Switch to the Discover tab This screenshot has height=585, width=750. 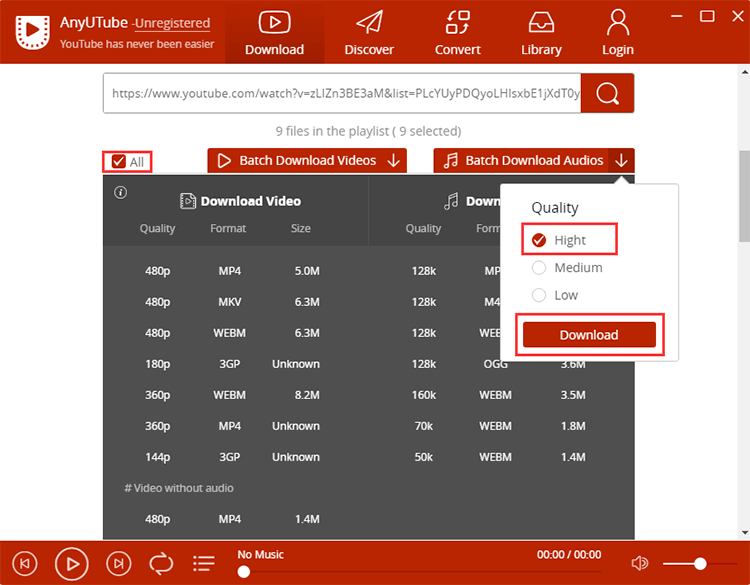click(369, 33)
